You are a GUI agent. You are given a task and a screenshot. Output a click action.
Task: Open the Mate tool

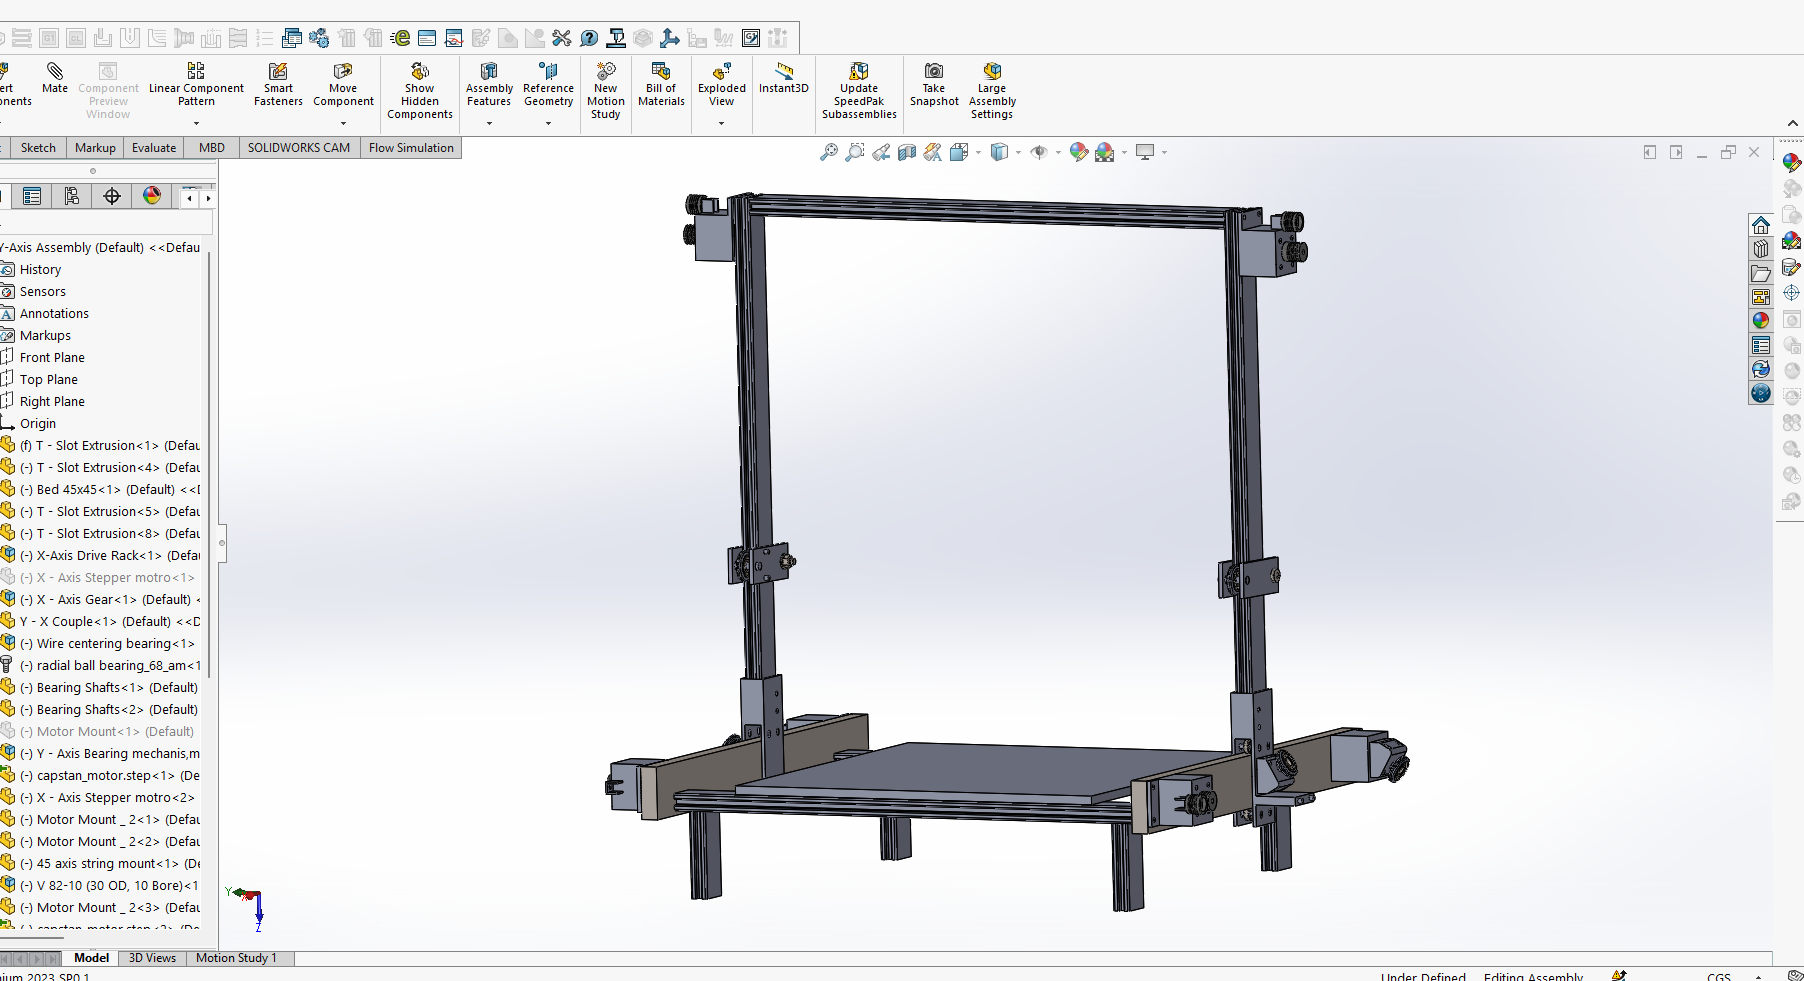pyautogui.click(x=55, y=79)
